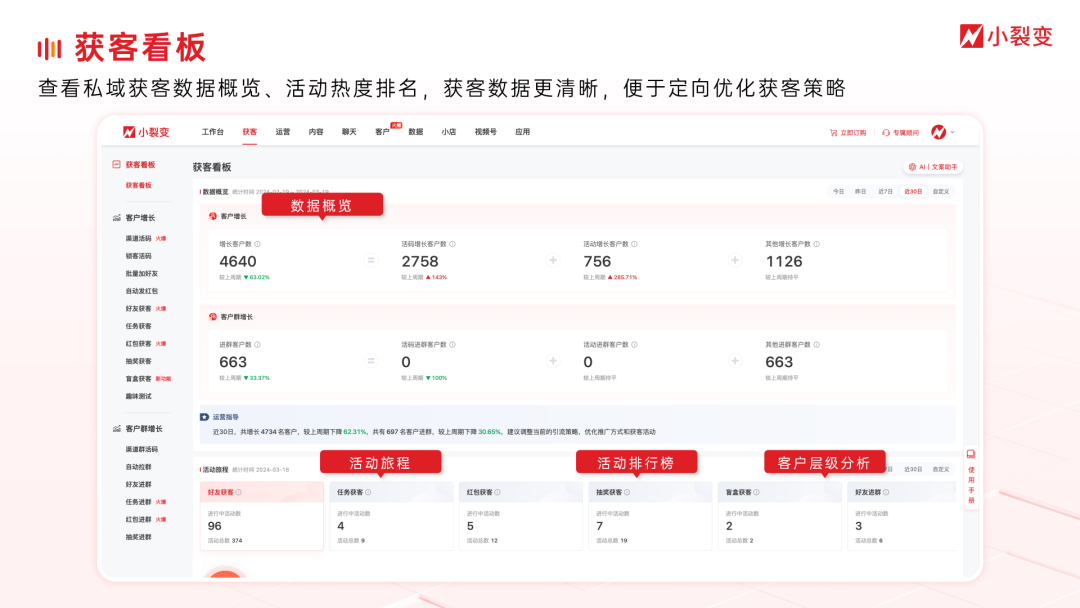Screen dimensions: 1080x608
Task: Open the 使用手册 side panel icon
Action: click(970, 454)
